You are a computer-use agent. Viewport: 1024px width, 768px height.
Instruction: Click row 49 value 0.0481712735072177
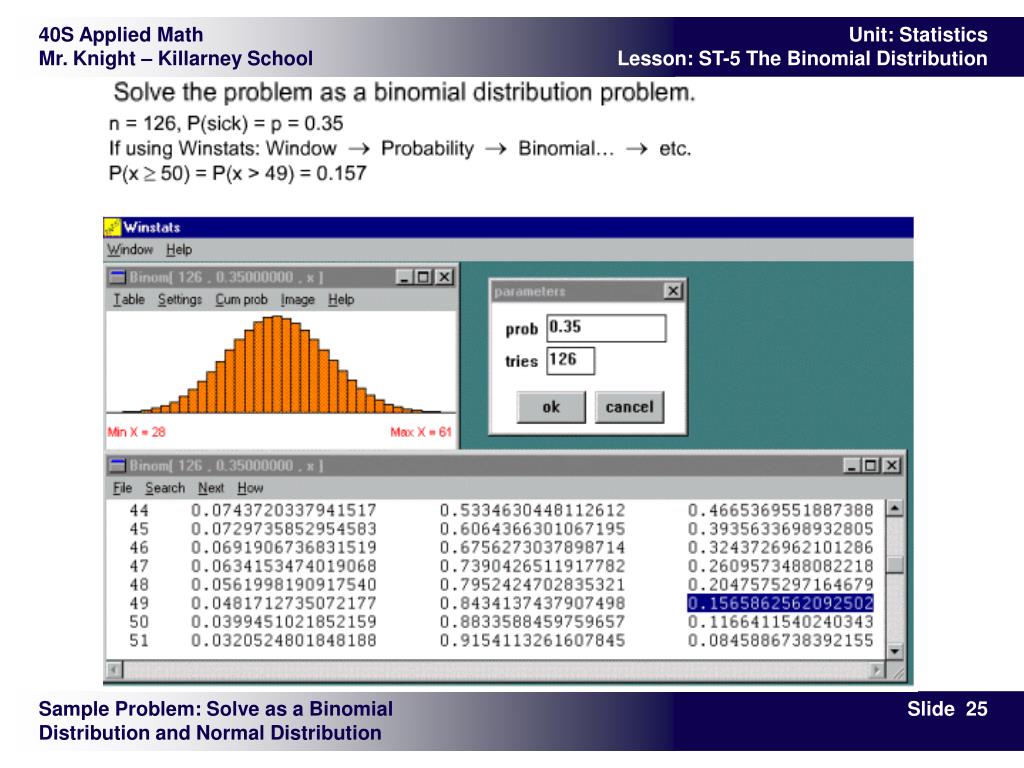(x=283, y=603)
